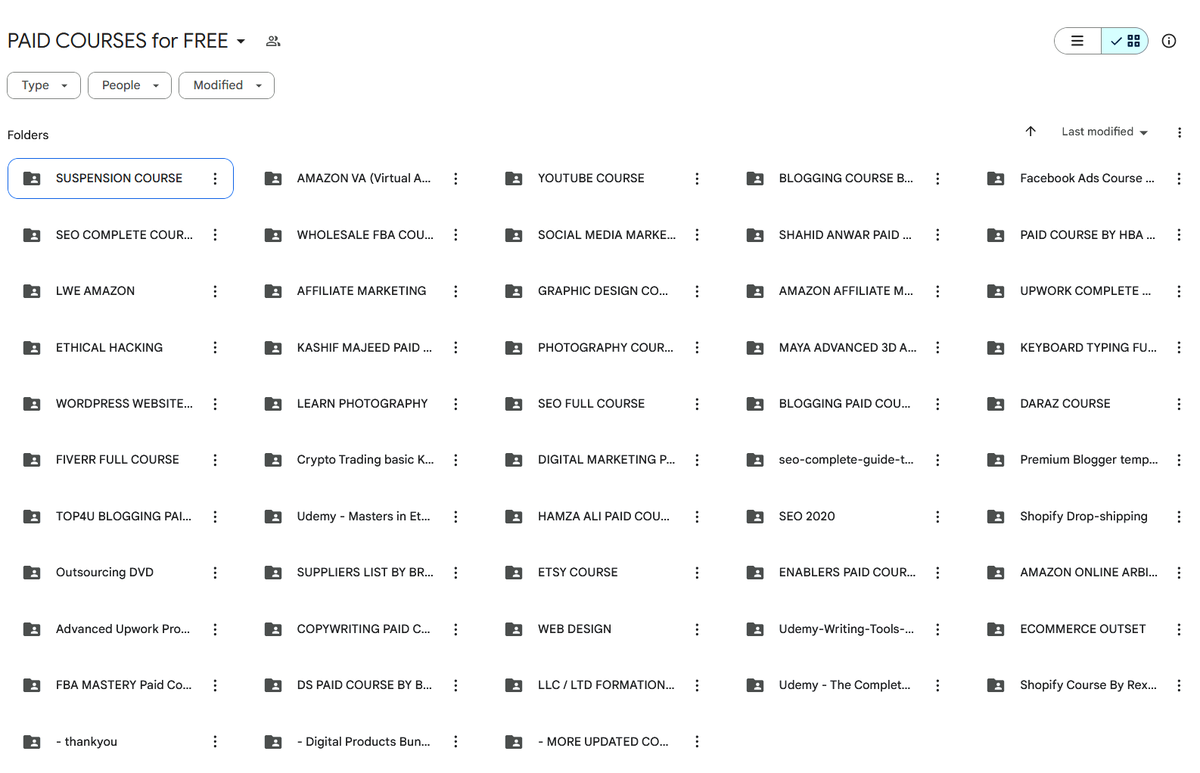Open more actions for SUSPENSION COURSE folder

tap(215, 179)
